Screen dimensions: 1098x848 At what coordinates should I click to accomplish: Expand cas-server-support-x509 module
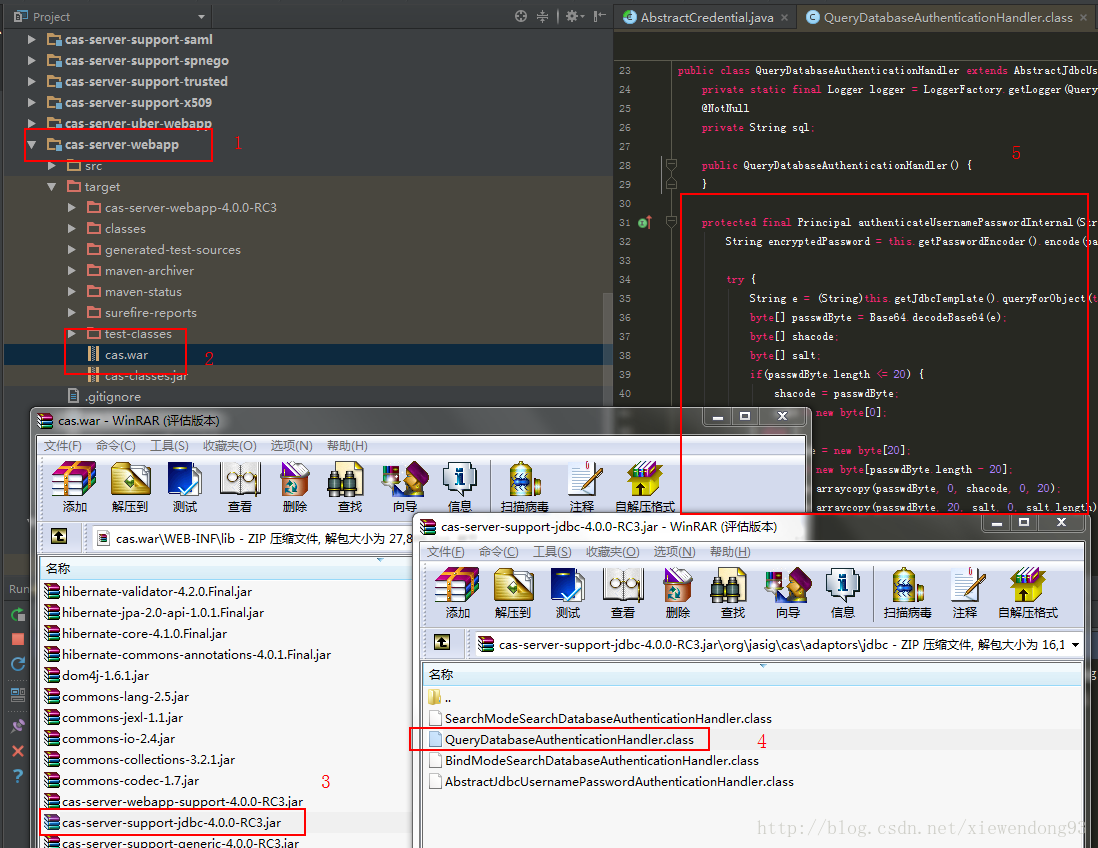(x=32, y=103)
